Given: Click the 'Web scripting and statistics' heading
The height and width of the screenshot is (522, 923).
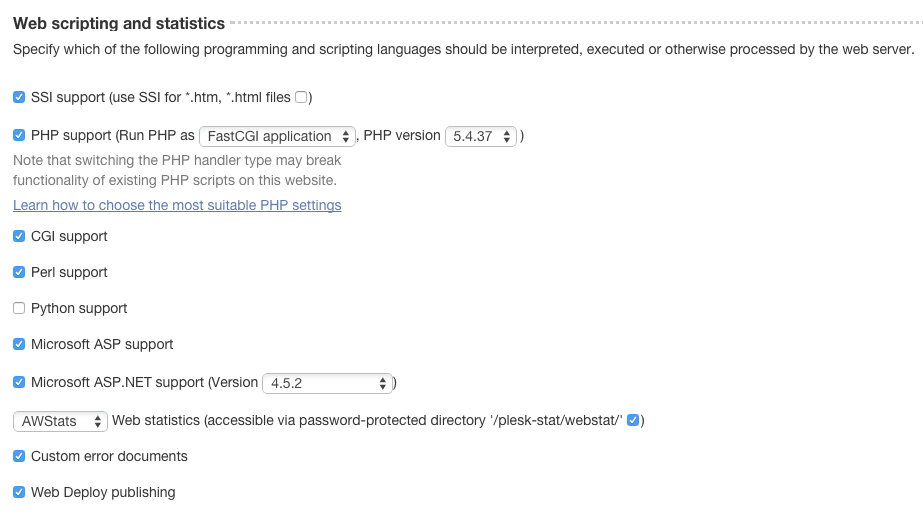Looking at the screenshot, I should 119,23.
